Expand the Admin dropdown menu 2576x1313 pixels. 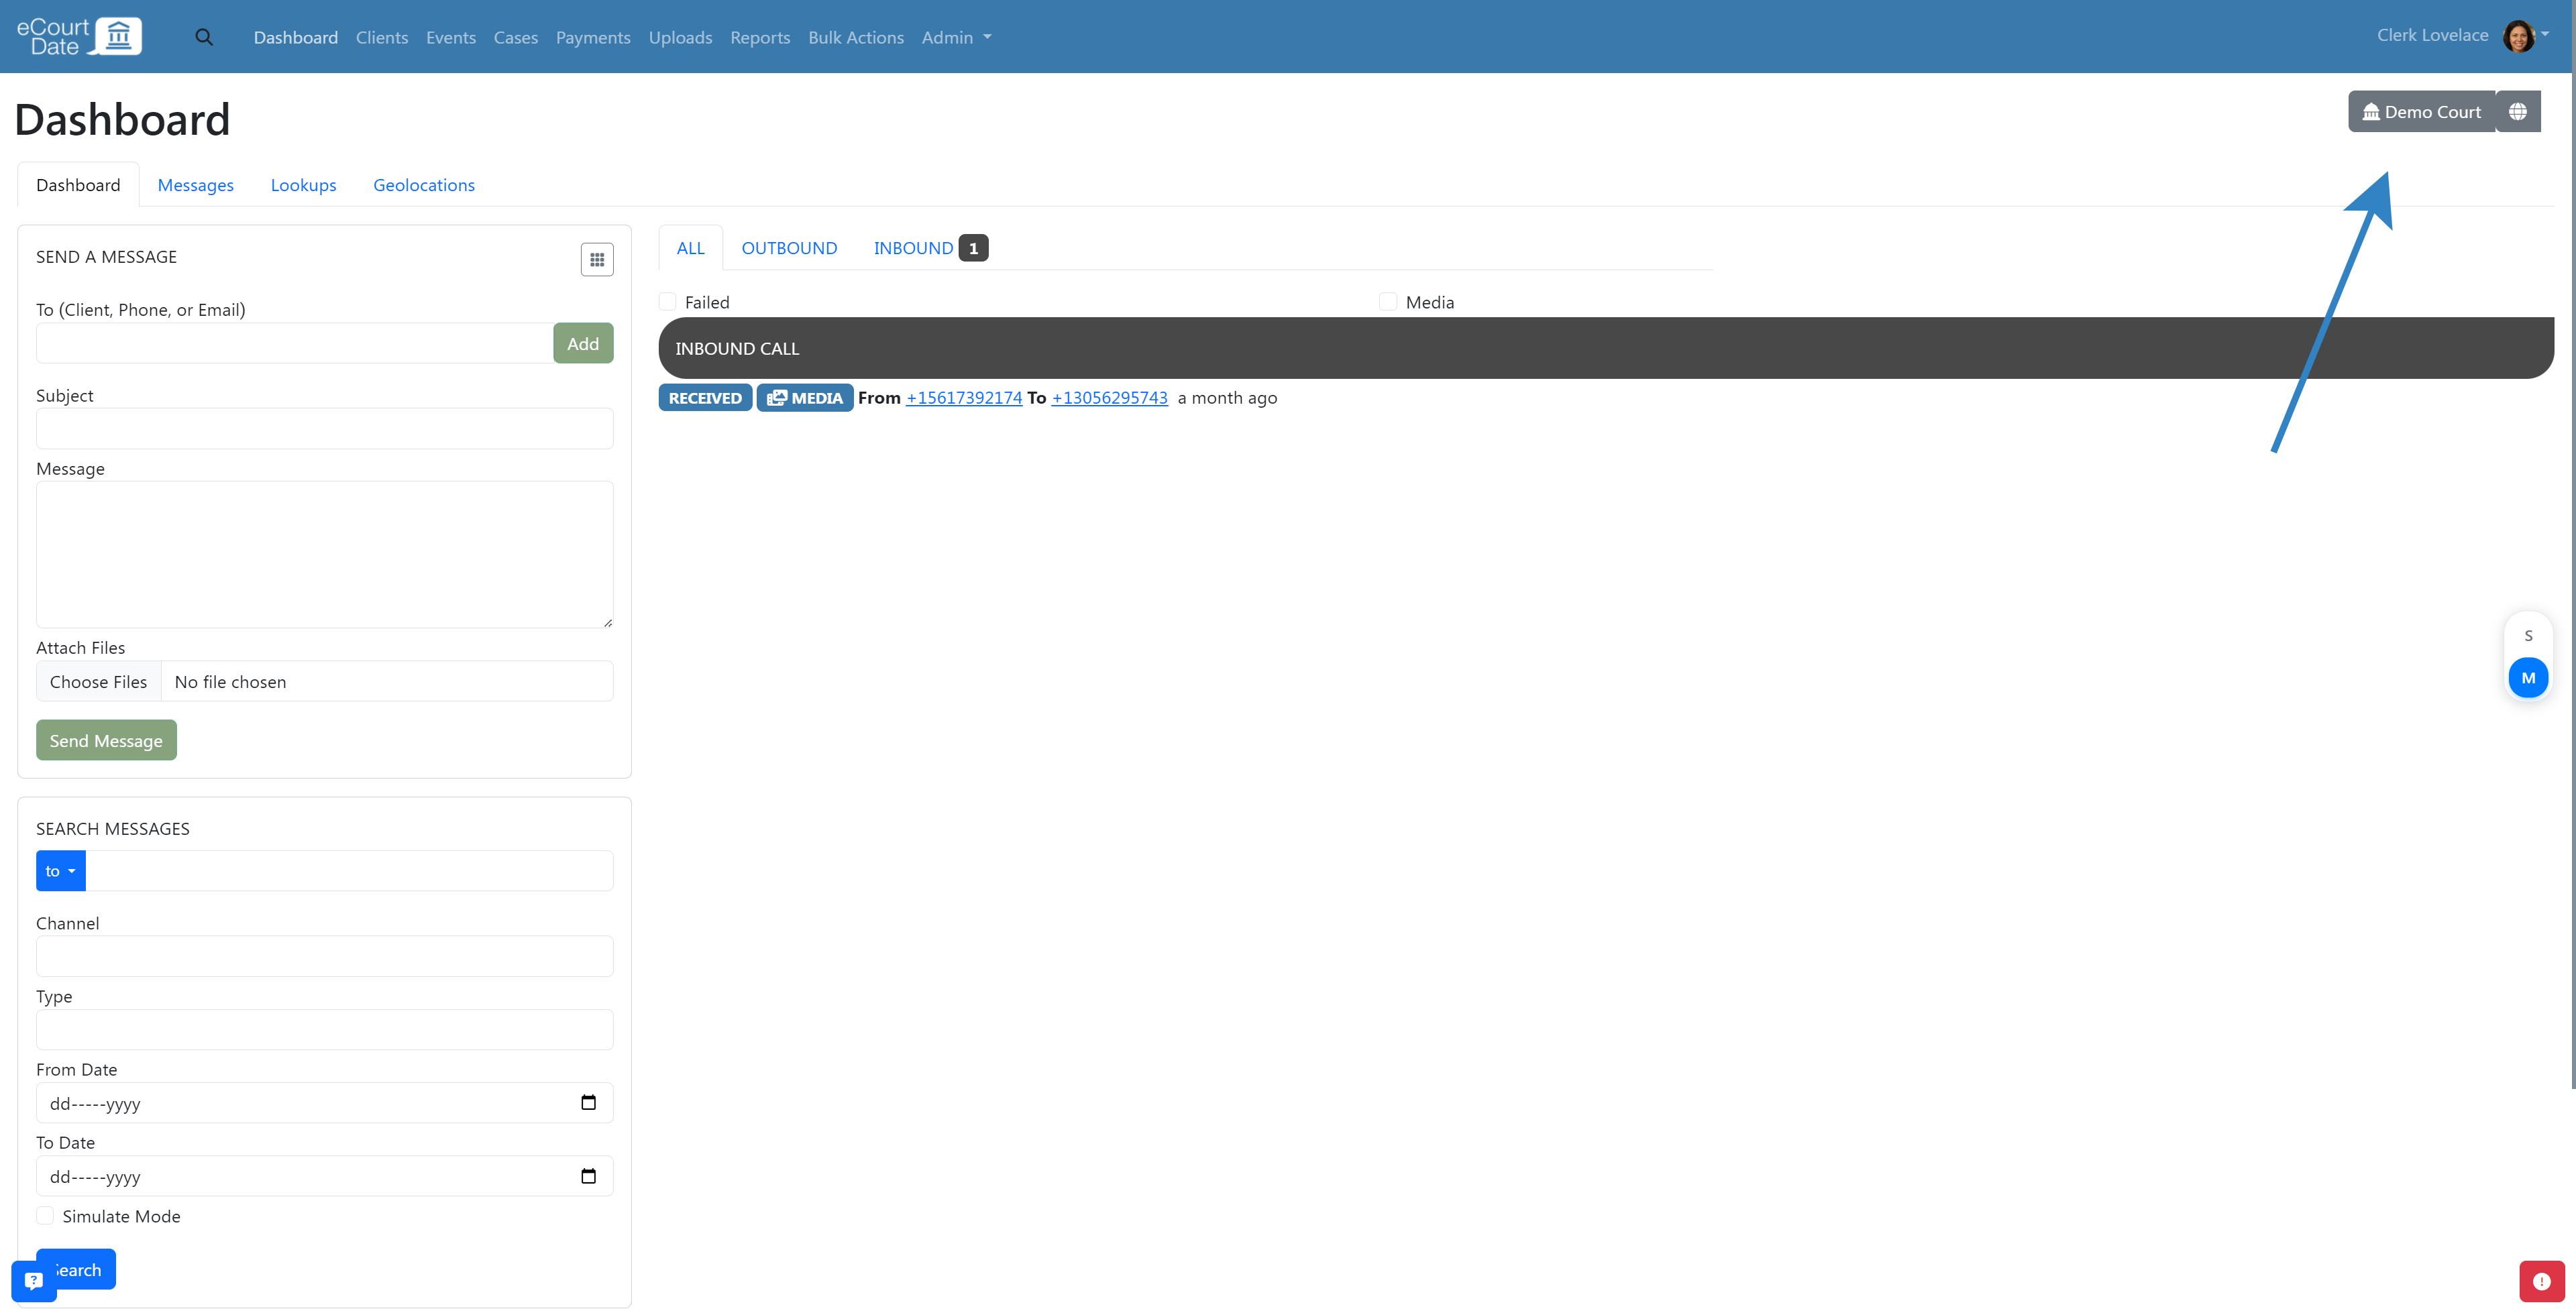[956, 37]
